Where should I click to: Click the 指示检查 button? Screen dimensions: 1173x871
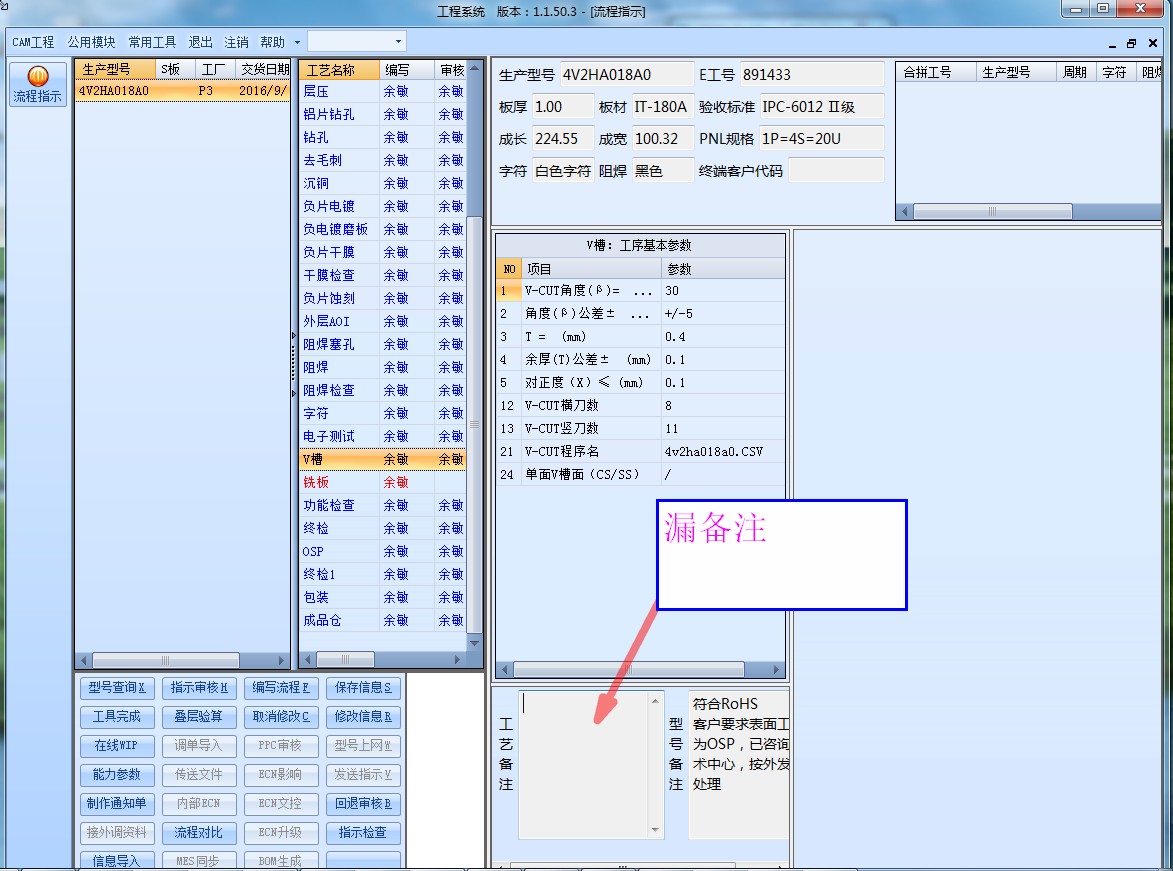pyautogui.click(x=363, y=833)
